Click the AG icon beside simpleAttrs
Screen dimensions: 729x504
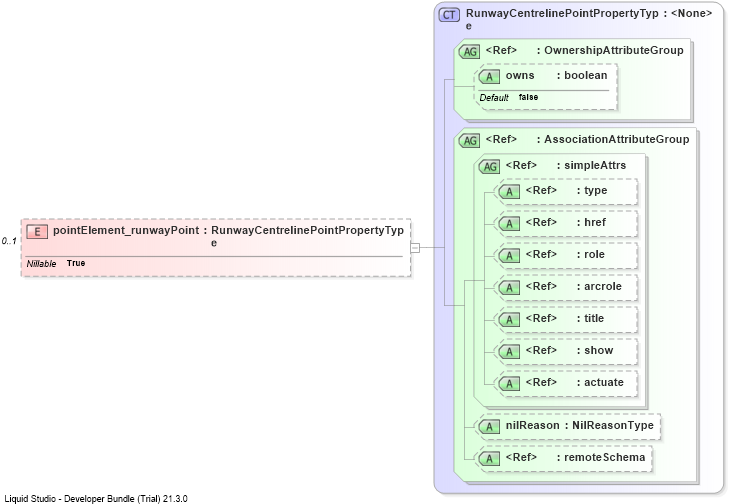[490, 166]
